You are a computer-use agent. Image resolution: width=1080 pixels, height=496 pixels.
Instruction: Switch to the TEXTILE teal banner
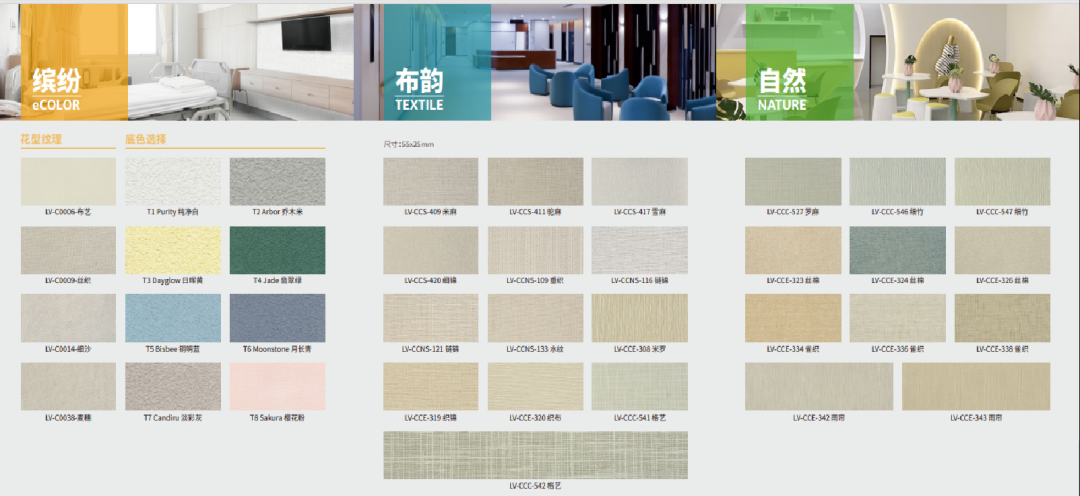point(436,62)
